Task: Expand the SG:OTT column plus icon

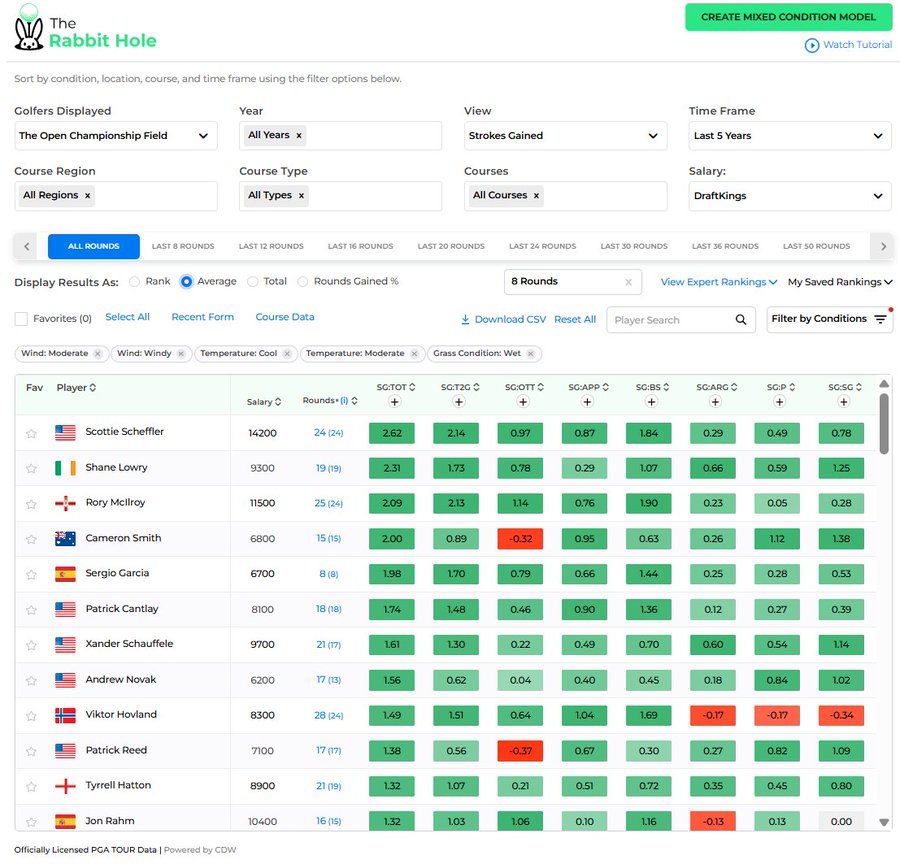Action: [x=523, y=402]
